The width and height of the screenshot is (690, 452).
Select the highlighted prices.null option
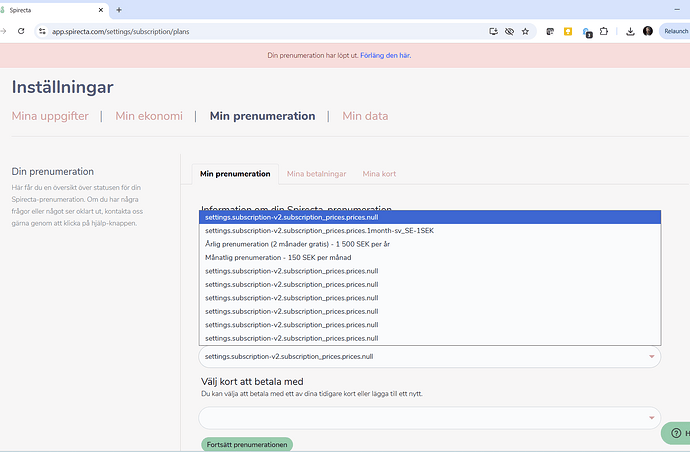coord(430,217)
